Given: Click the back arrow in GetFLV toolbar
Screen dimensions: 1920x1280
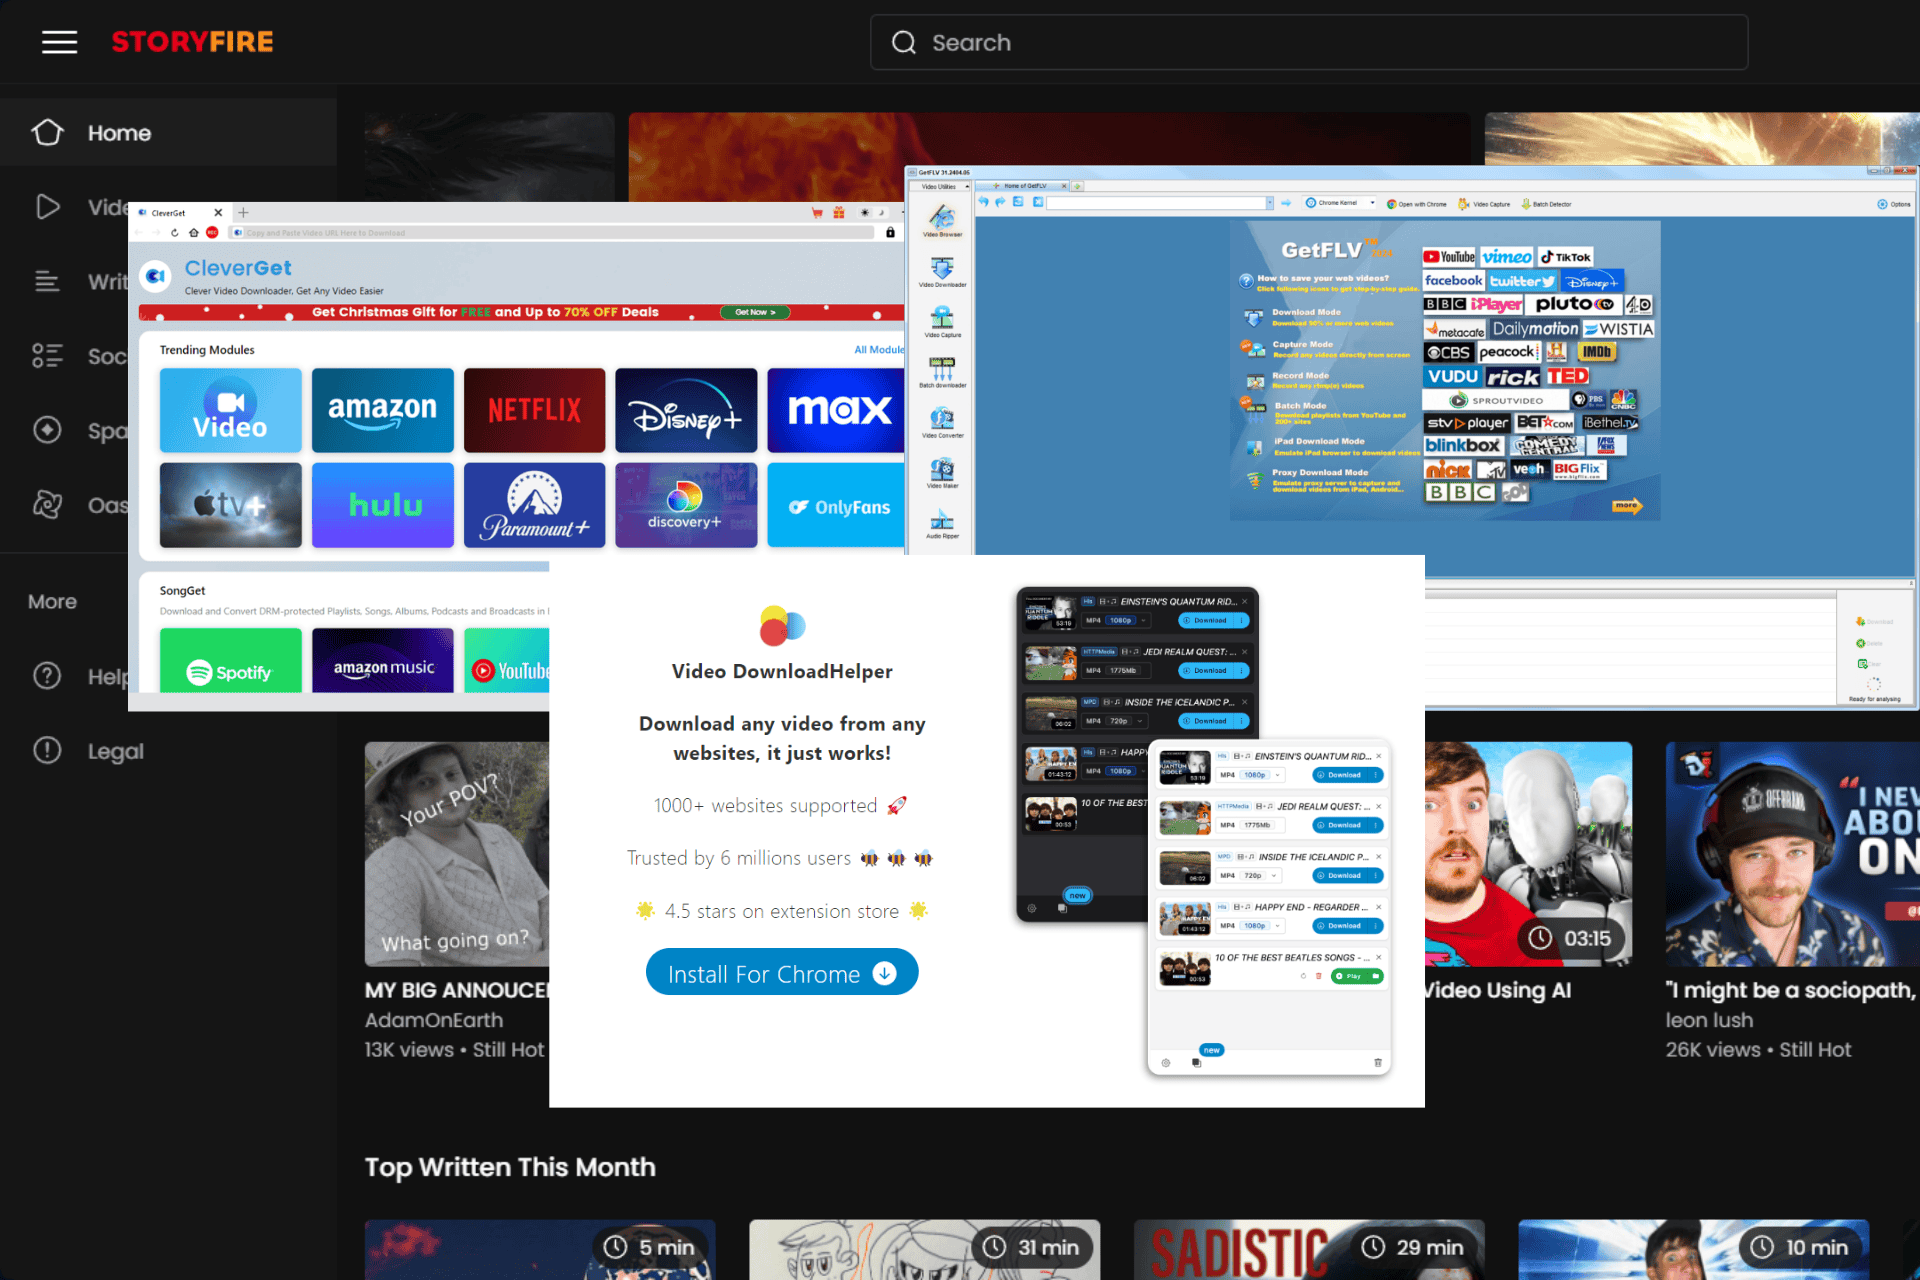Looking at the screenshot, I should (983, 203).
